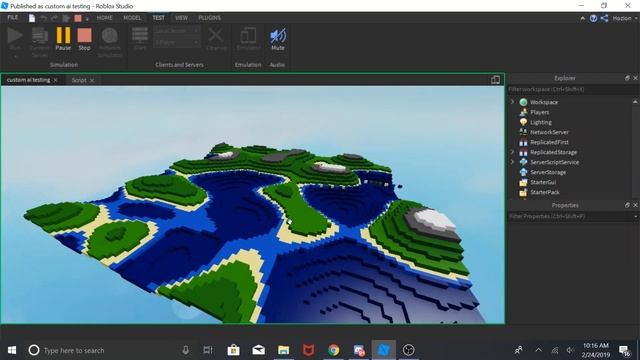This screenshot has width=640, height=360.
Task: Select ReplicatedStorage in Explorer
Action: (553, 152)
